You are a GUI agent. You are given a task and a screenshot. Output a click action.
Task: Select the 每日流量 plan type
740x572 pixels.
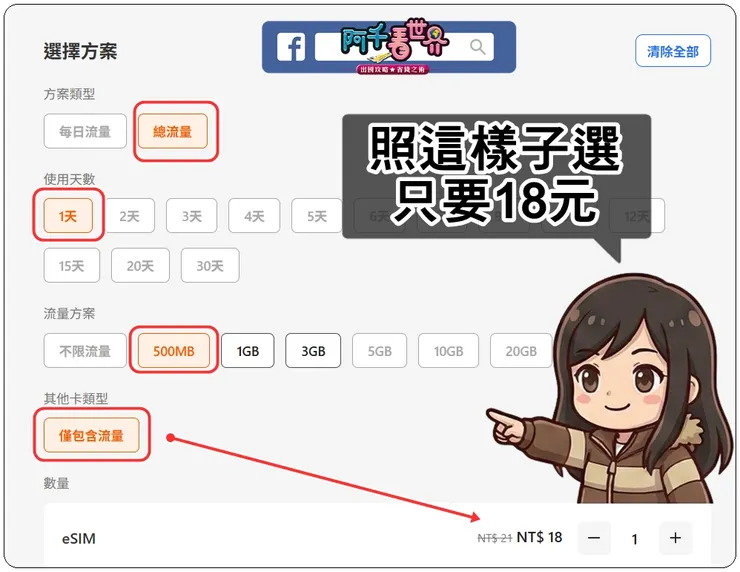[85, 131]
